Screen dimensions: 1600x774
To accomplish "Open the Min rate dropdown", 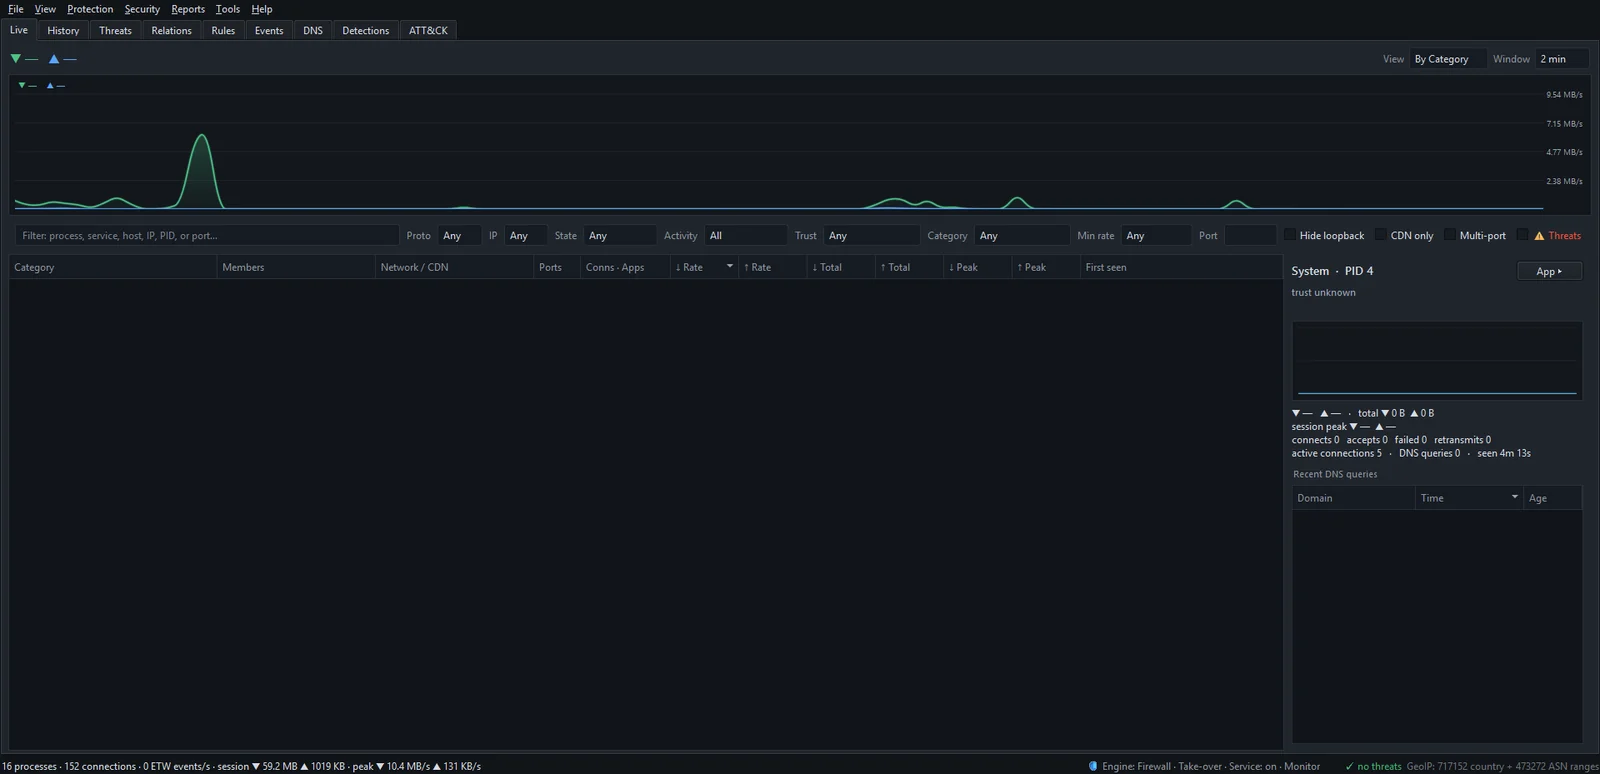I will [1155, 236].
